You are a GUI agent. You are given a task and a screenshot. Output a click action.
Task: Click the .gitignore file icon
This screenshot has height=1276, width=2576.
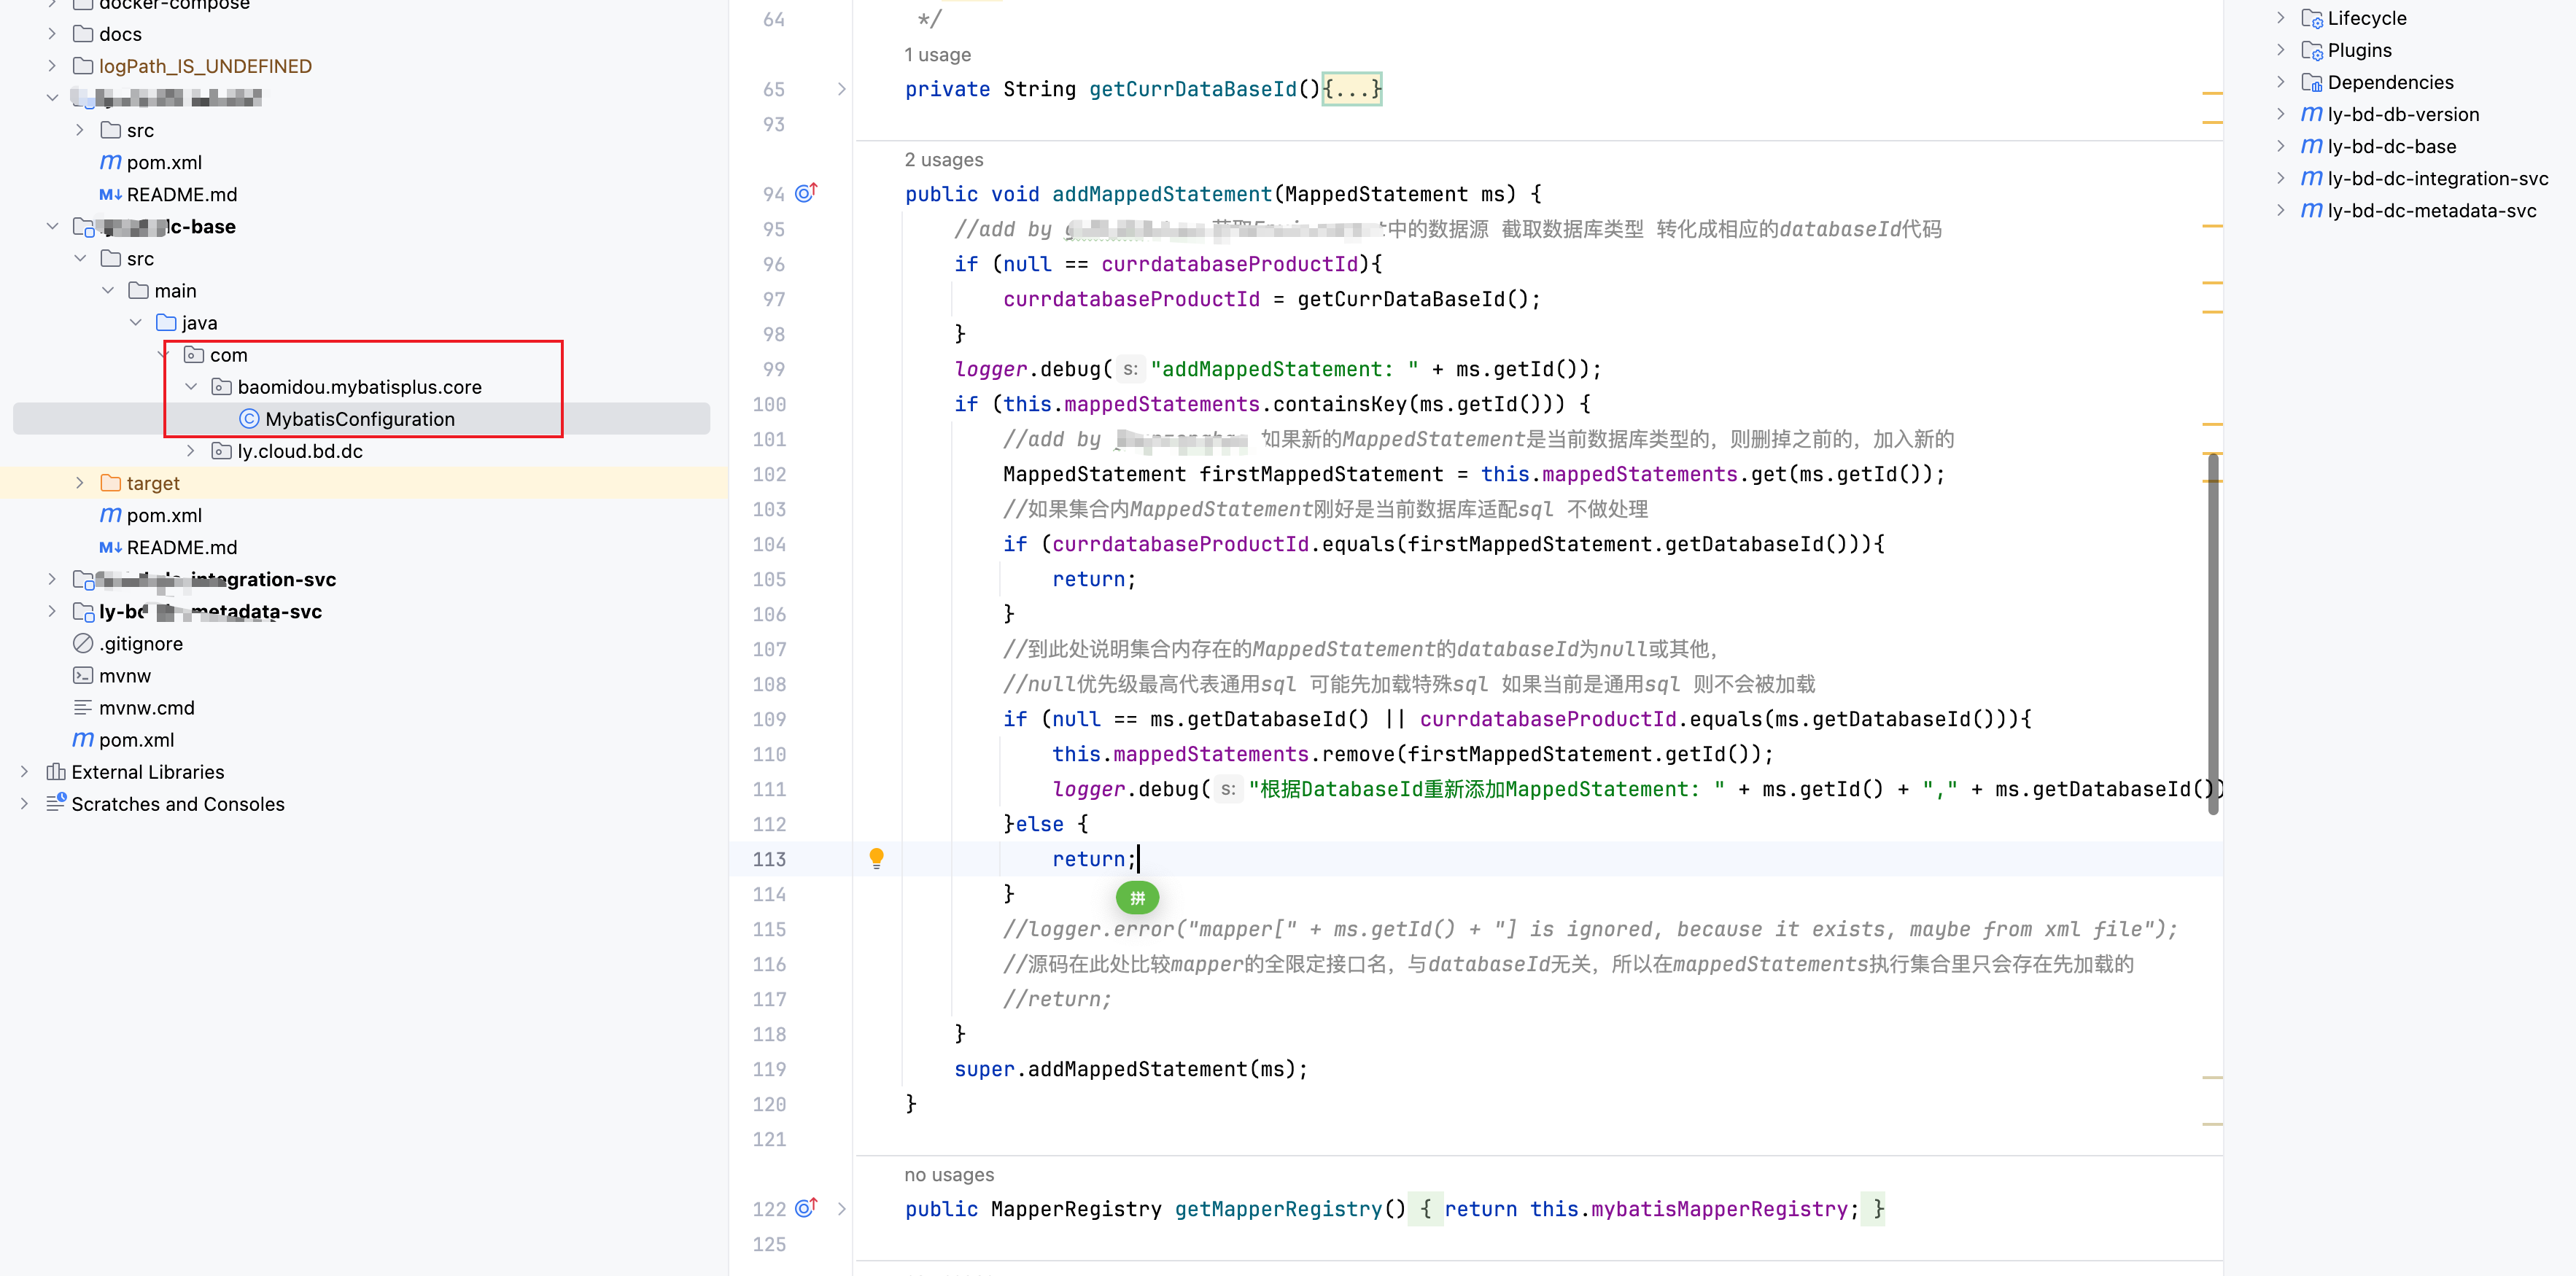point(83,644)
